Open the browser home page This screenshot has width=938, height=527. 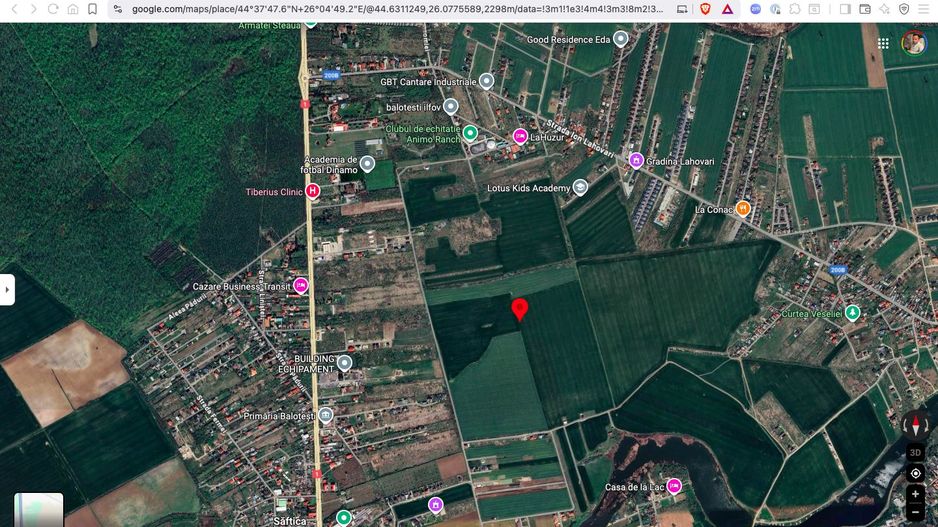pos(72,9)
